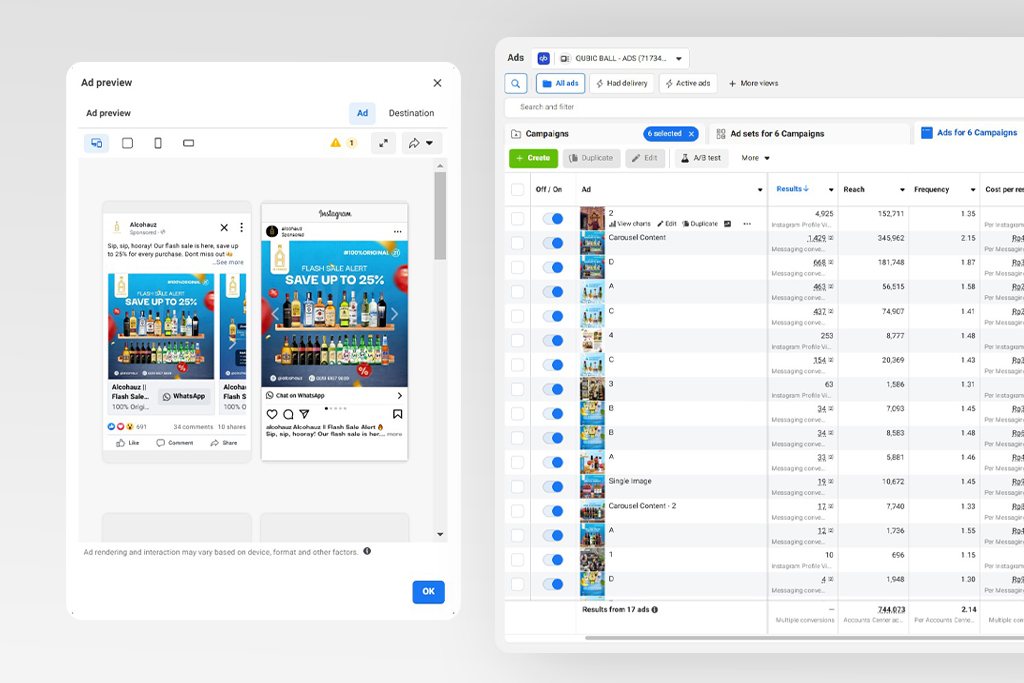Open the Ad sets for 6 Campaigns tab
The height and width of the screenshot is (683, 1024).
(770, 133)
